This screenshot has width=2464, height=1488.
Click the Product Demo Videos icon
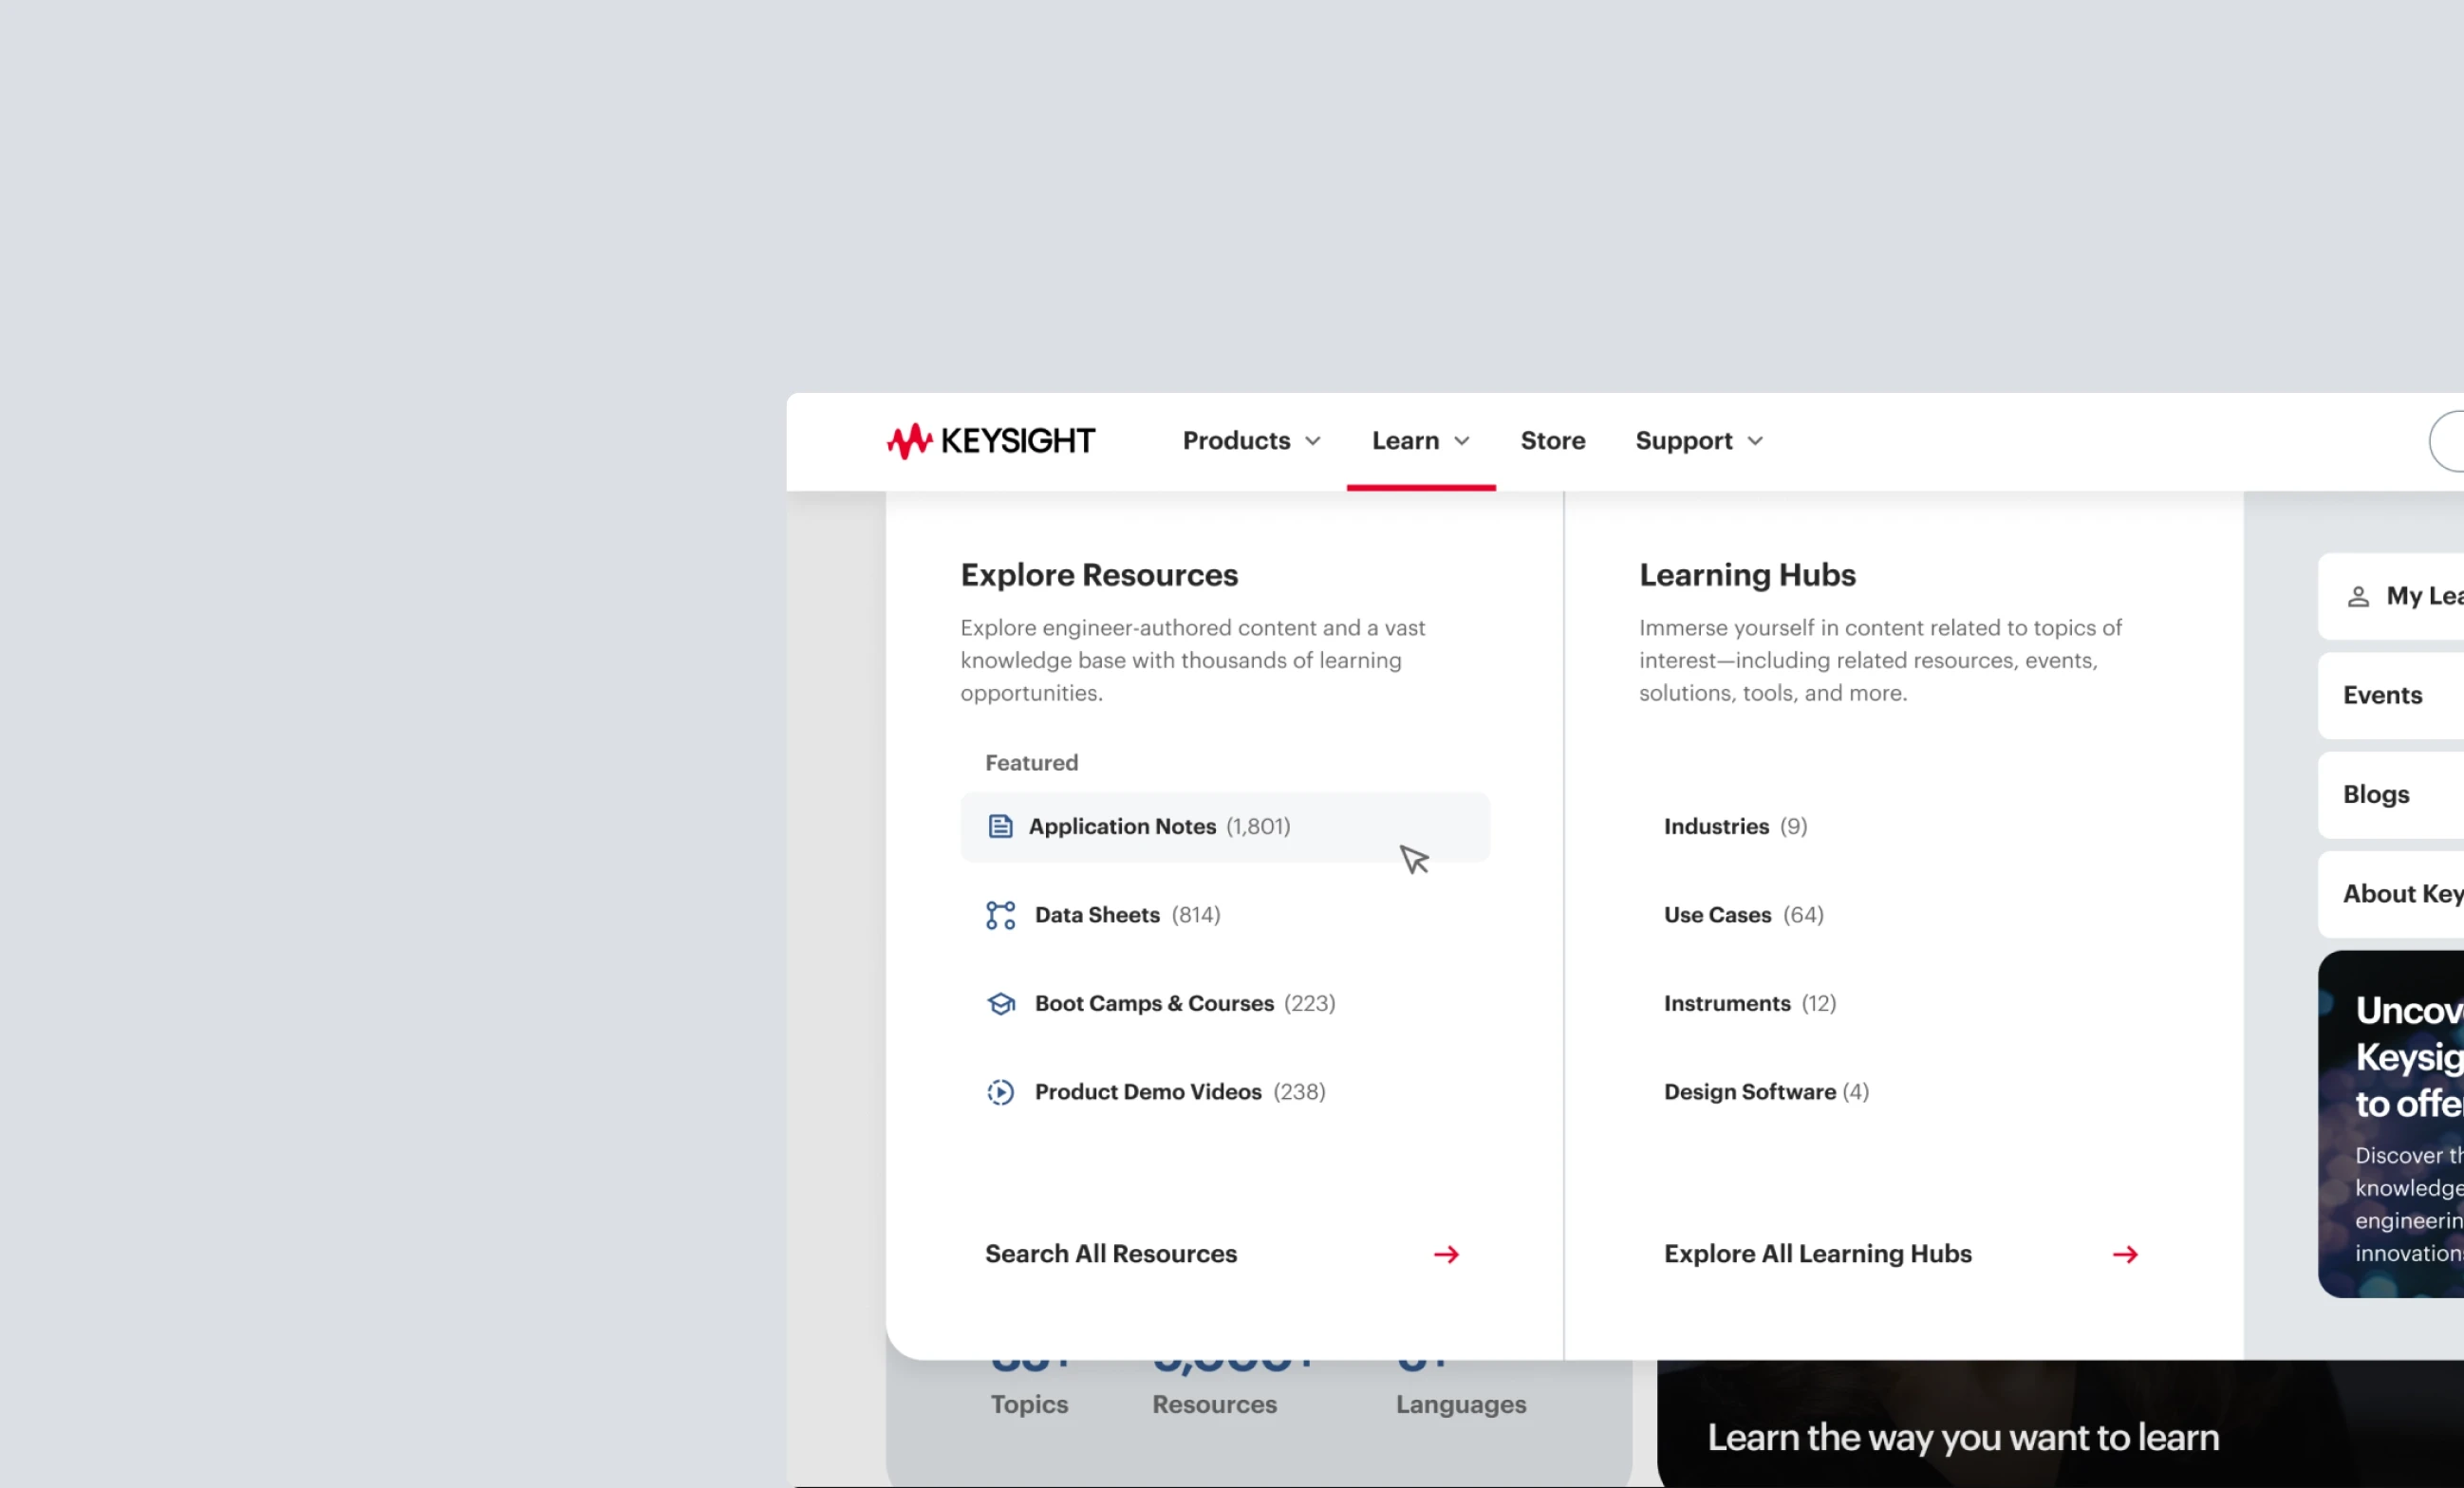click(999, 1090)
